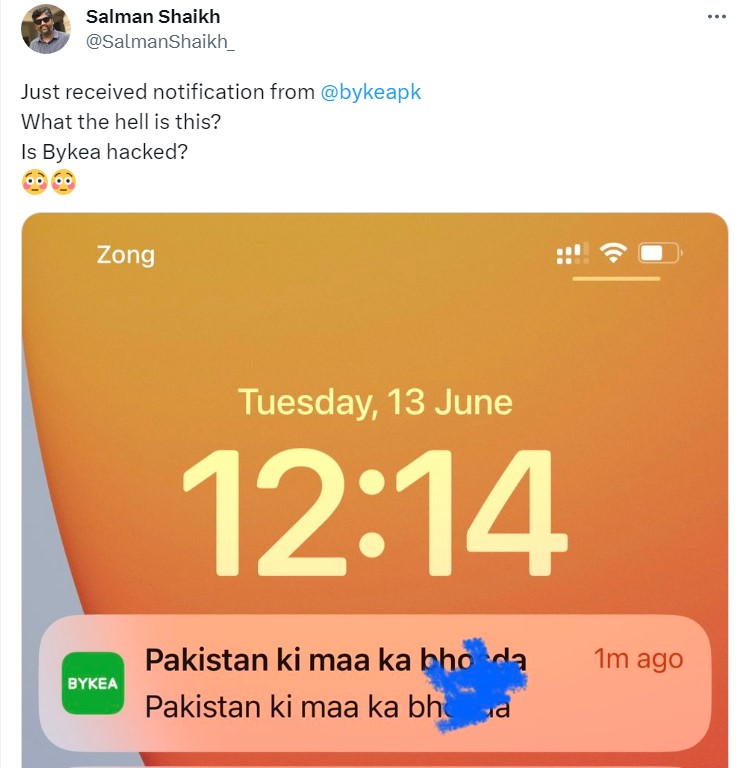Open the three-dot more options menu
This screenshot has height=768, width=746.
[717, 17]
